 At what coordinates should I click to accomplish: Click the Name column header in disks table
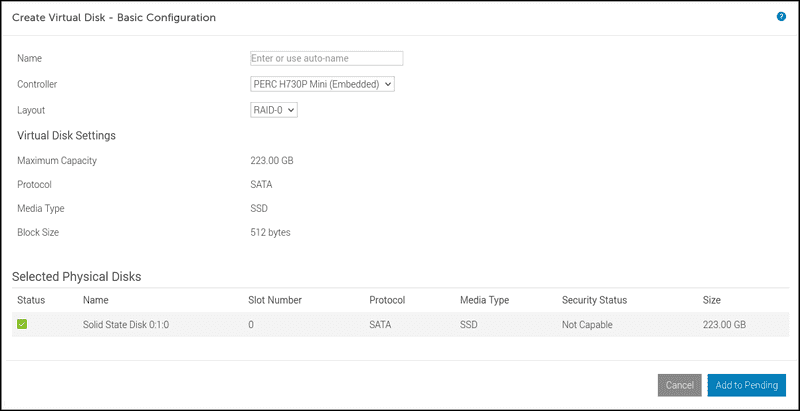(96, 299)
